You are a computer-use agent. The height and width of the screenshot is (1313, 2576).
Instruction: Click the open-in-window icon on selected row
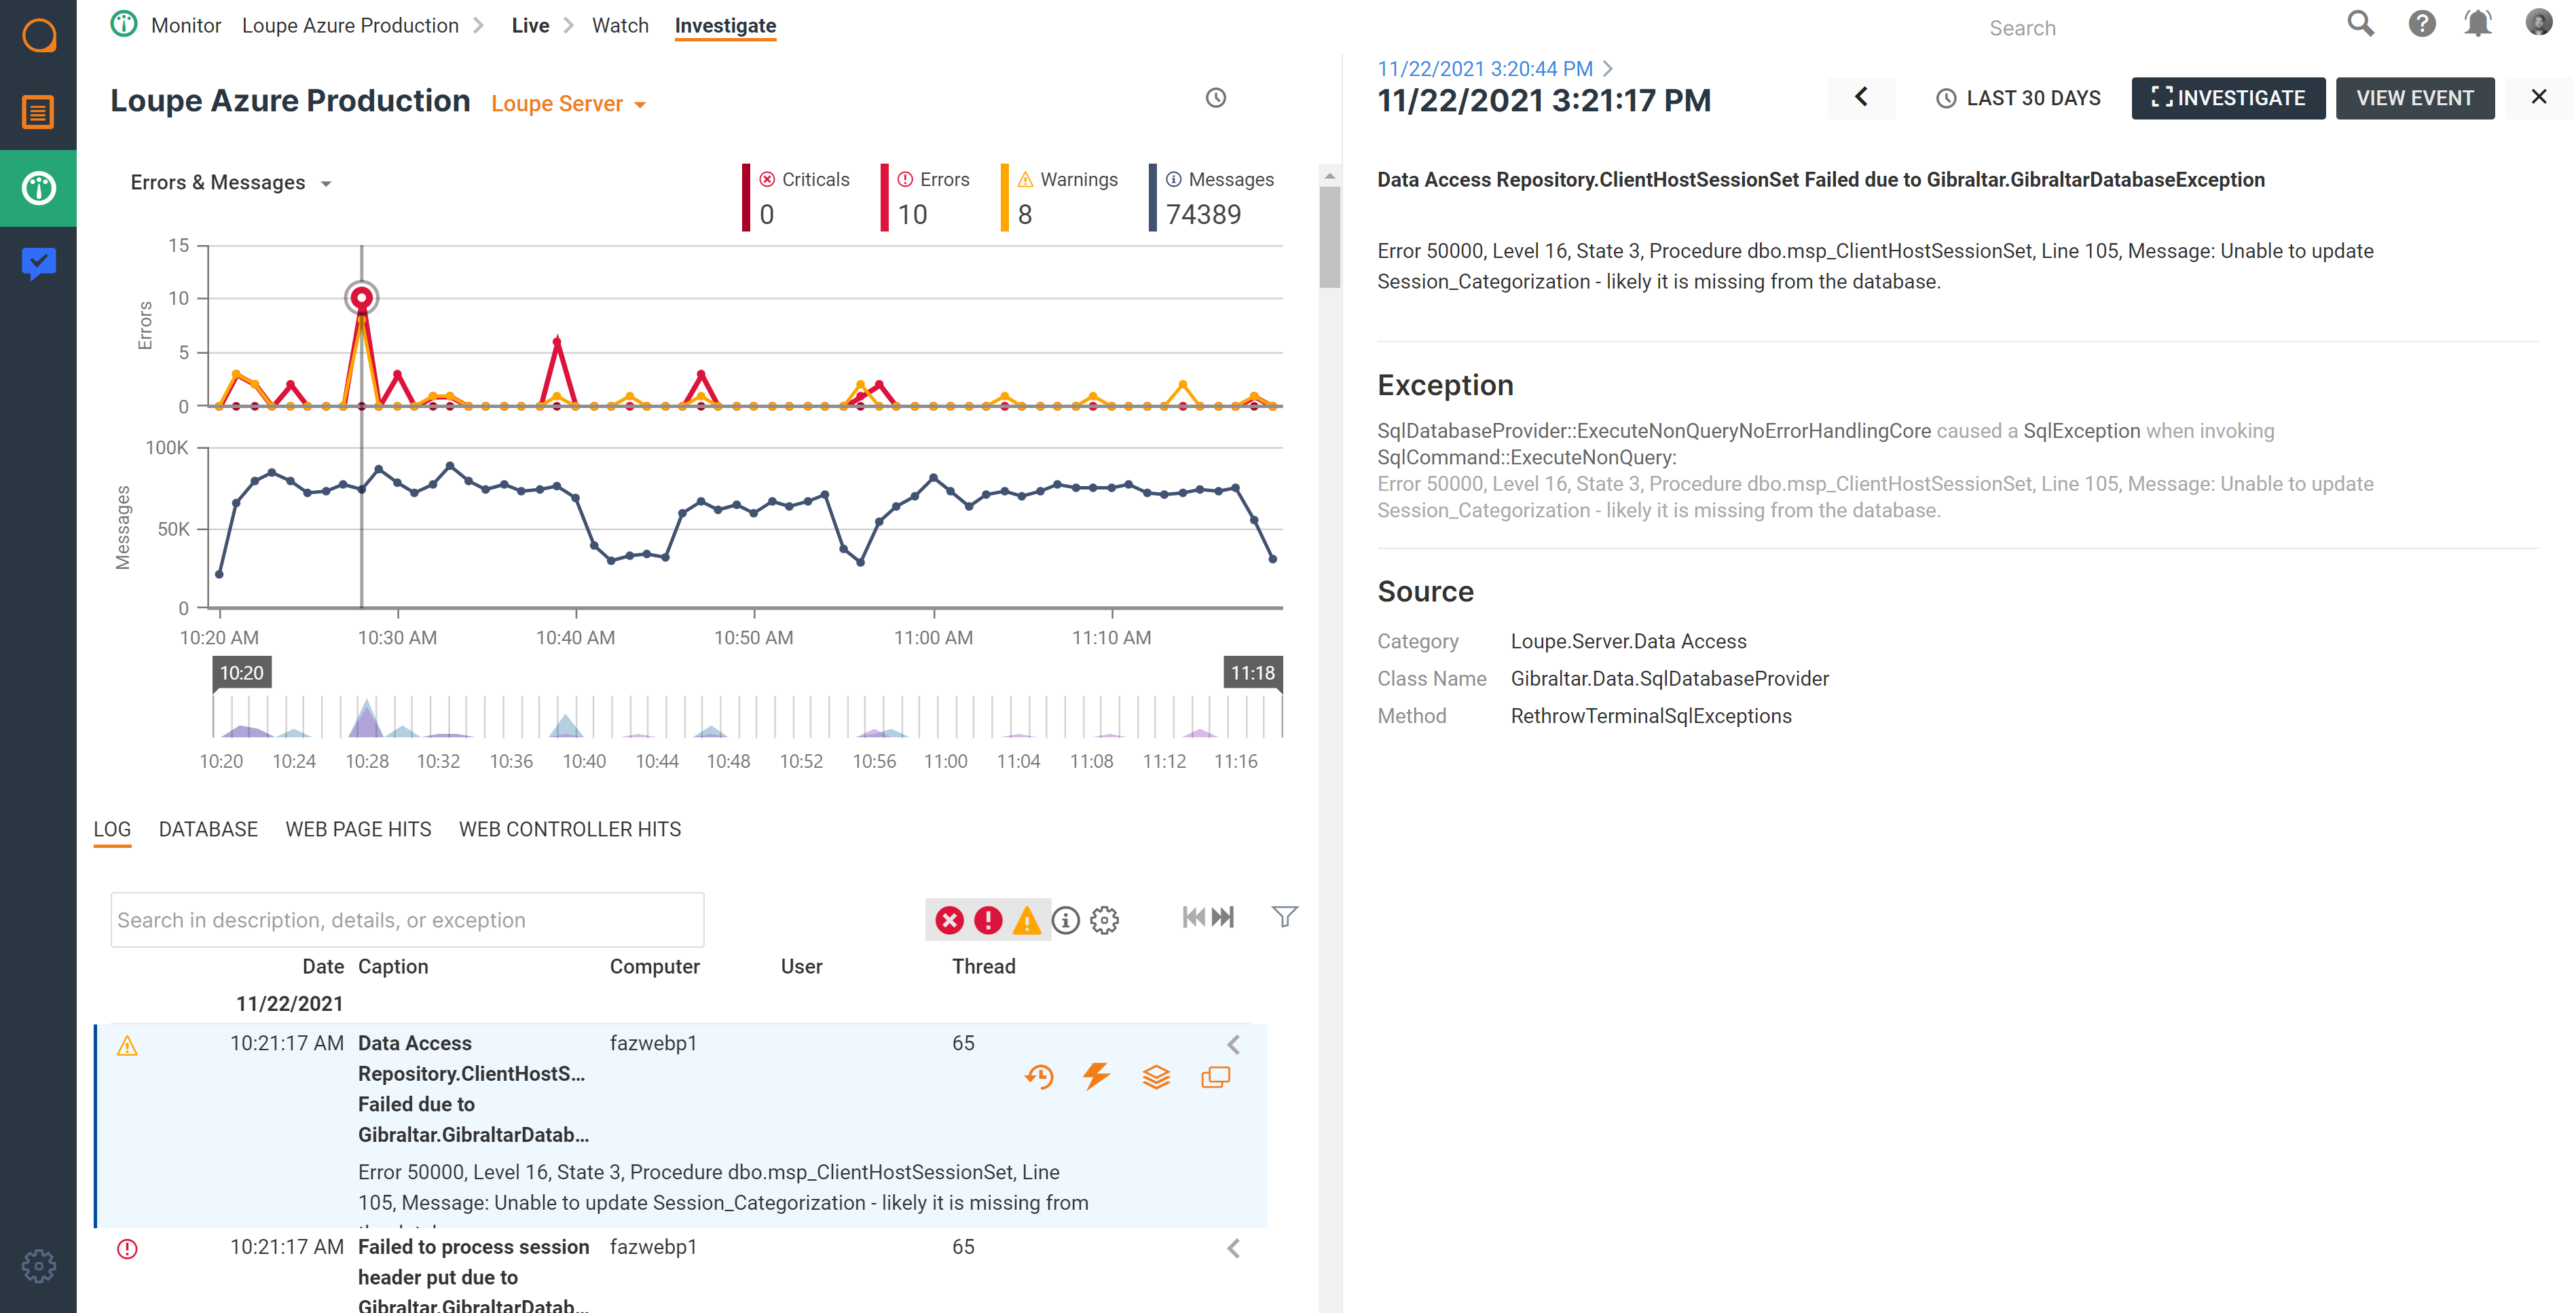[1215, 1077]
